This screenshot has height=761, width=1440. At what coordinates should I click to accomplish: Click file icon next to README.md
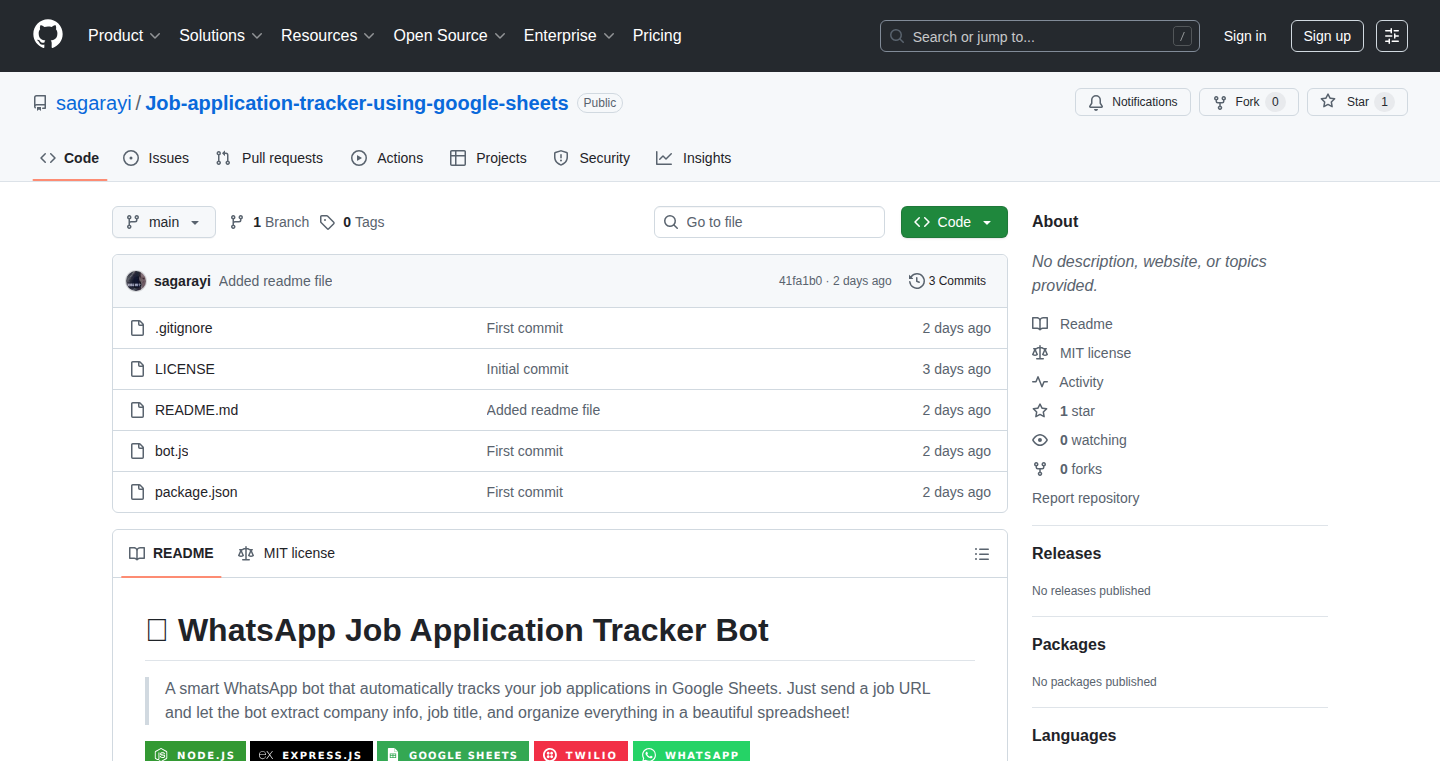(x=138, y=410)
